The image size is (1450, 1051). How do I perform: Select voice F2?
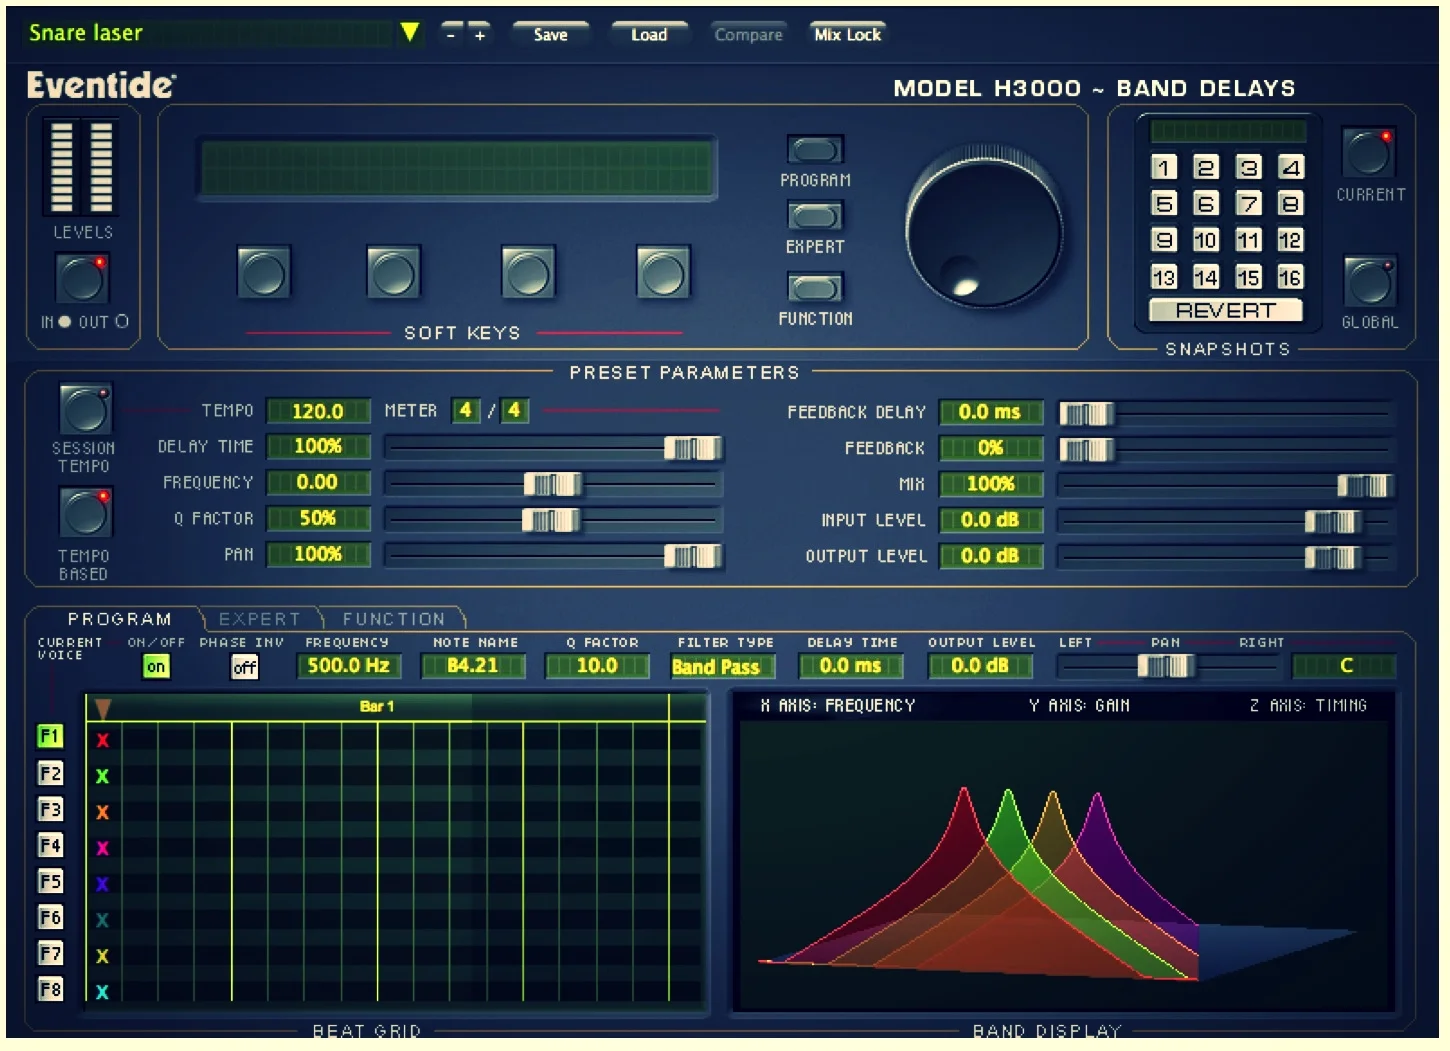click(x=50, y=773)
